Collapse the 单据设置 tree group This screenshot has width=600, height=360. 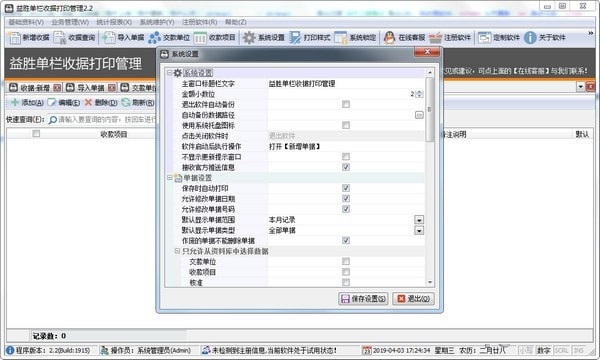[x=170, y=178]
